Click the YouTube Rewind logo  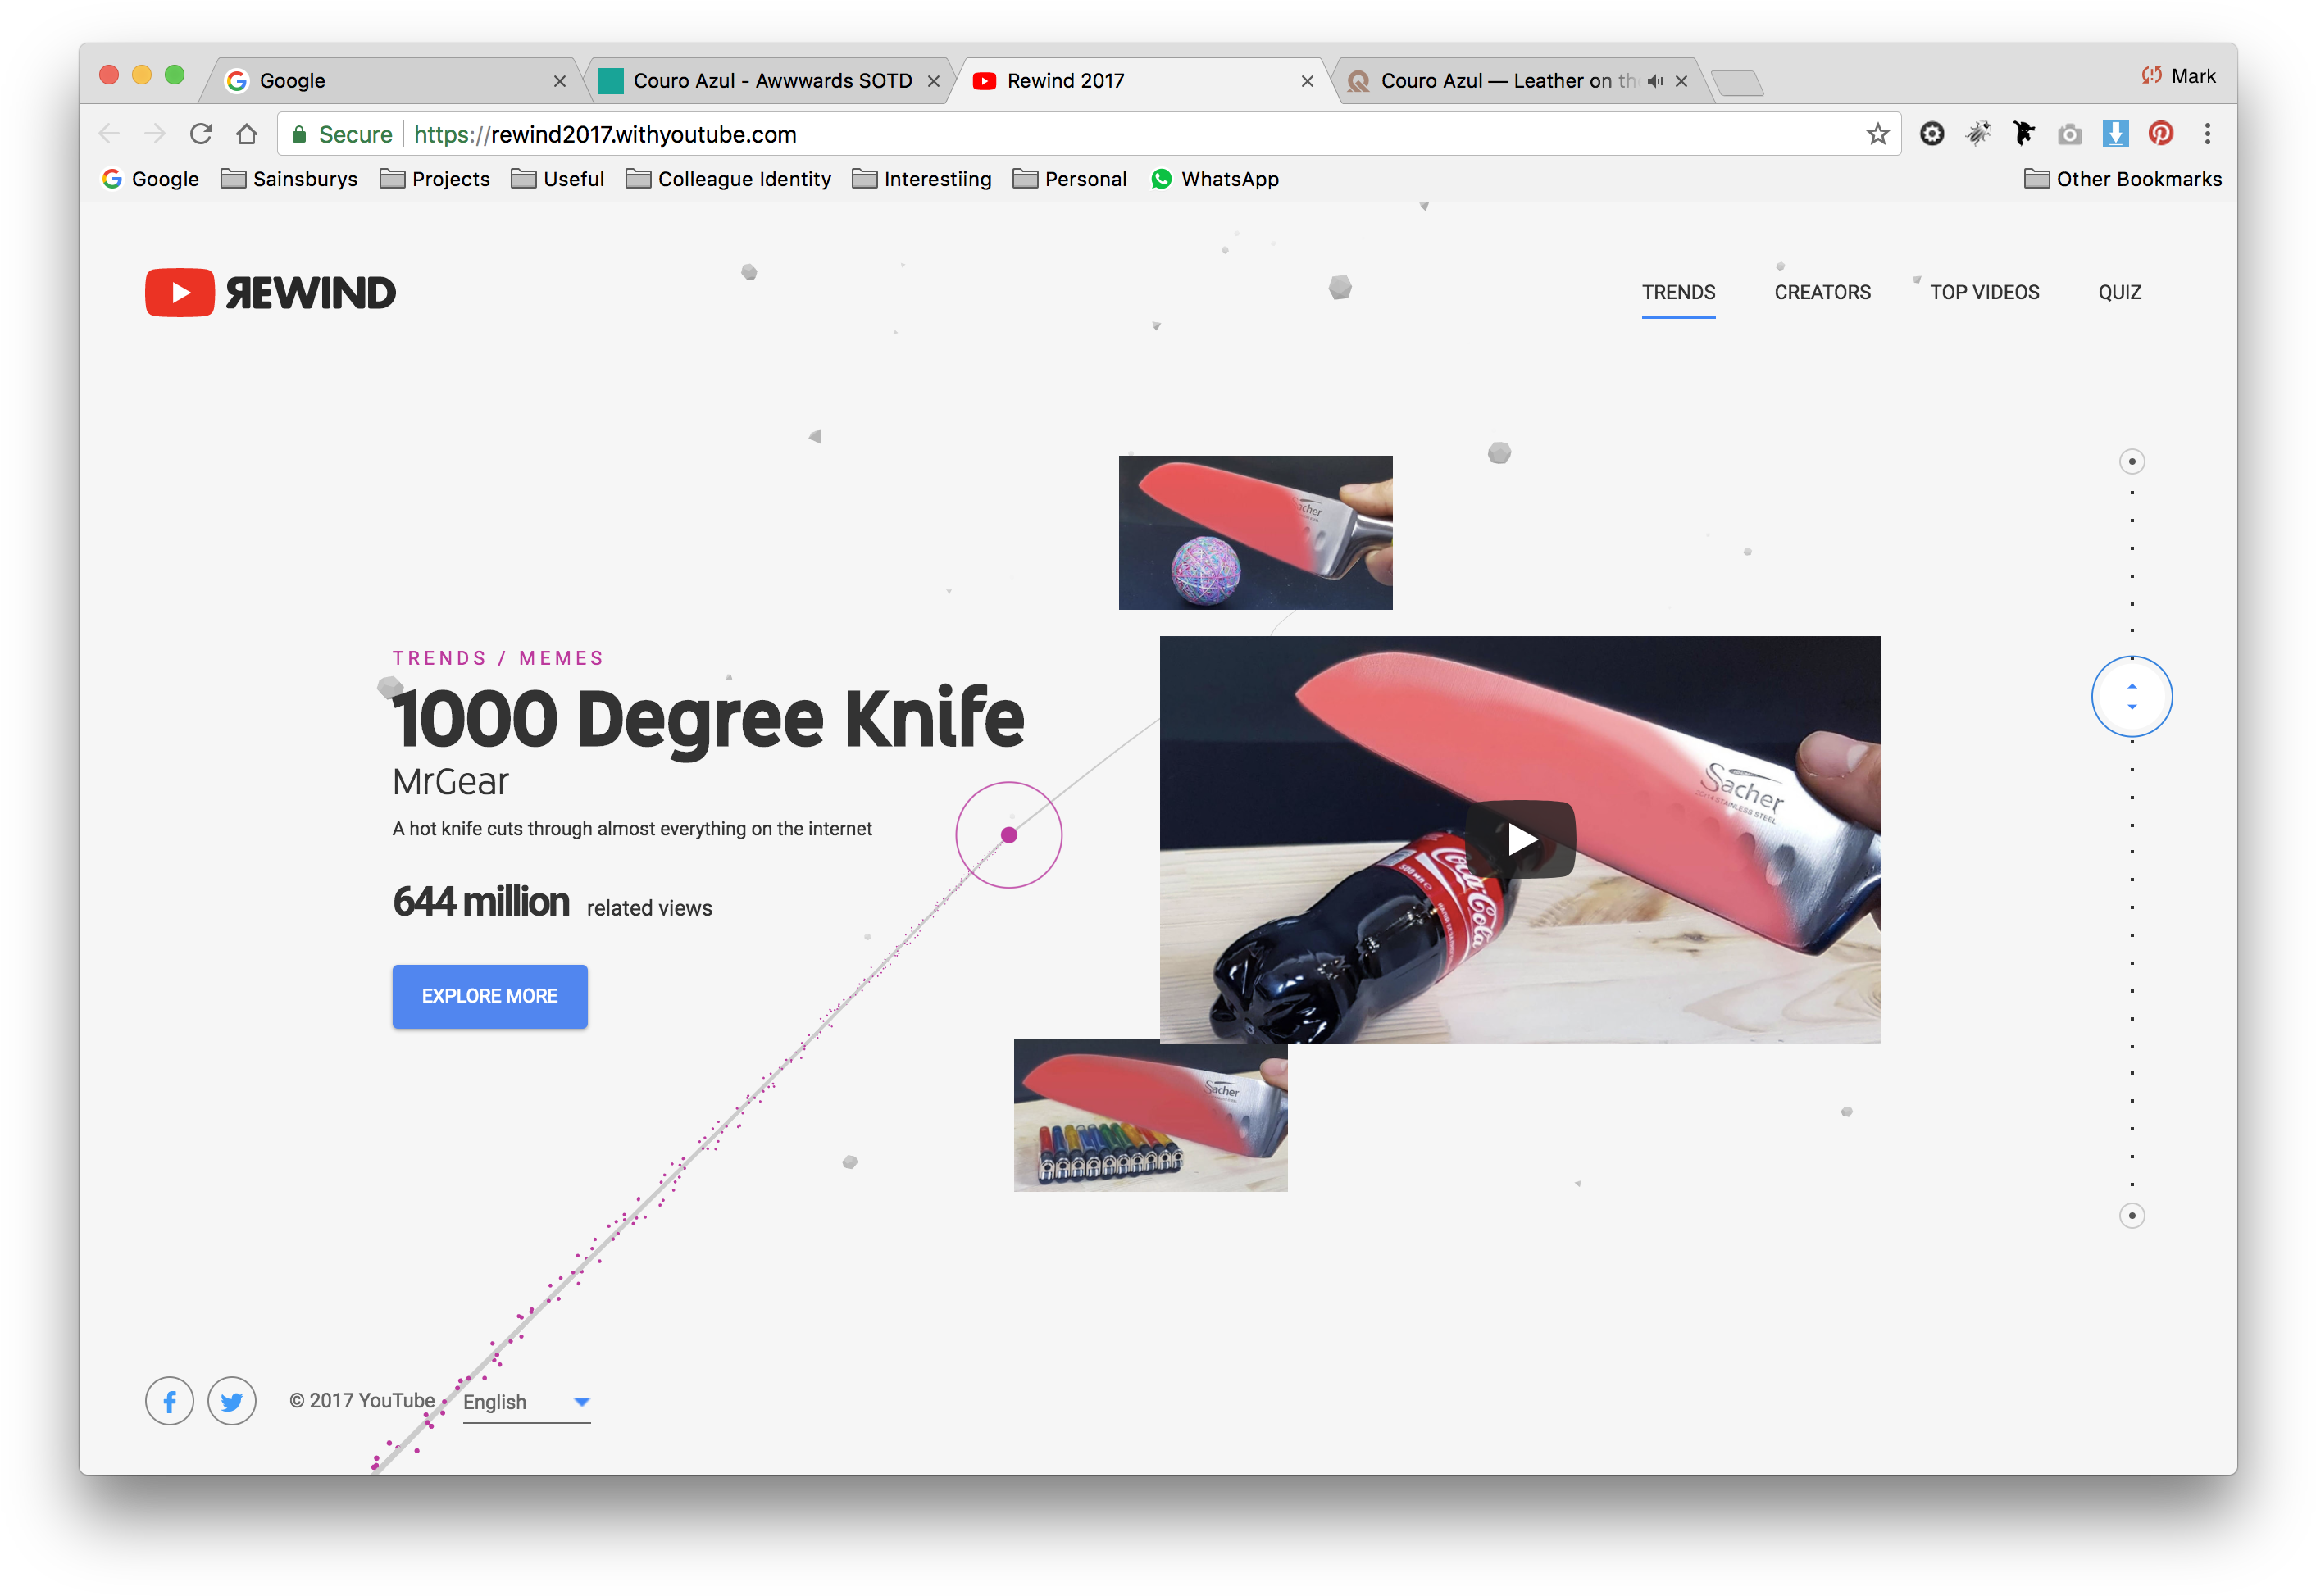(270, 293)
